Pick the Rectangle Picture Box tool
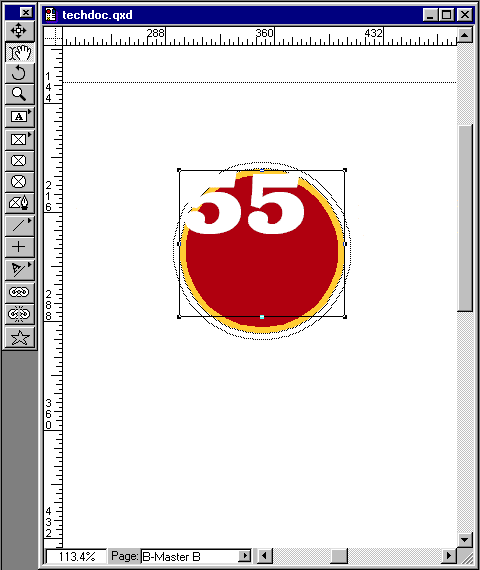480x570 pixels. coord(19,140)
